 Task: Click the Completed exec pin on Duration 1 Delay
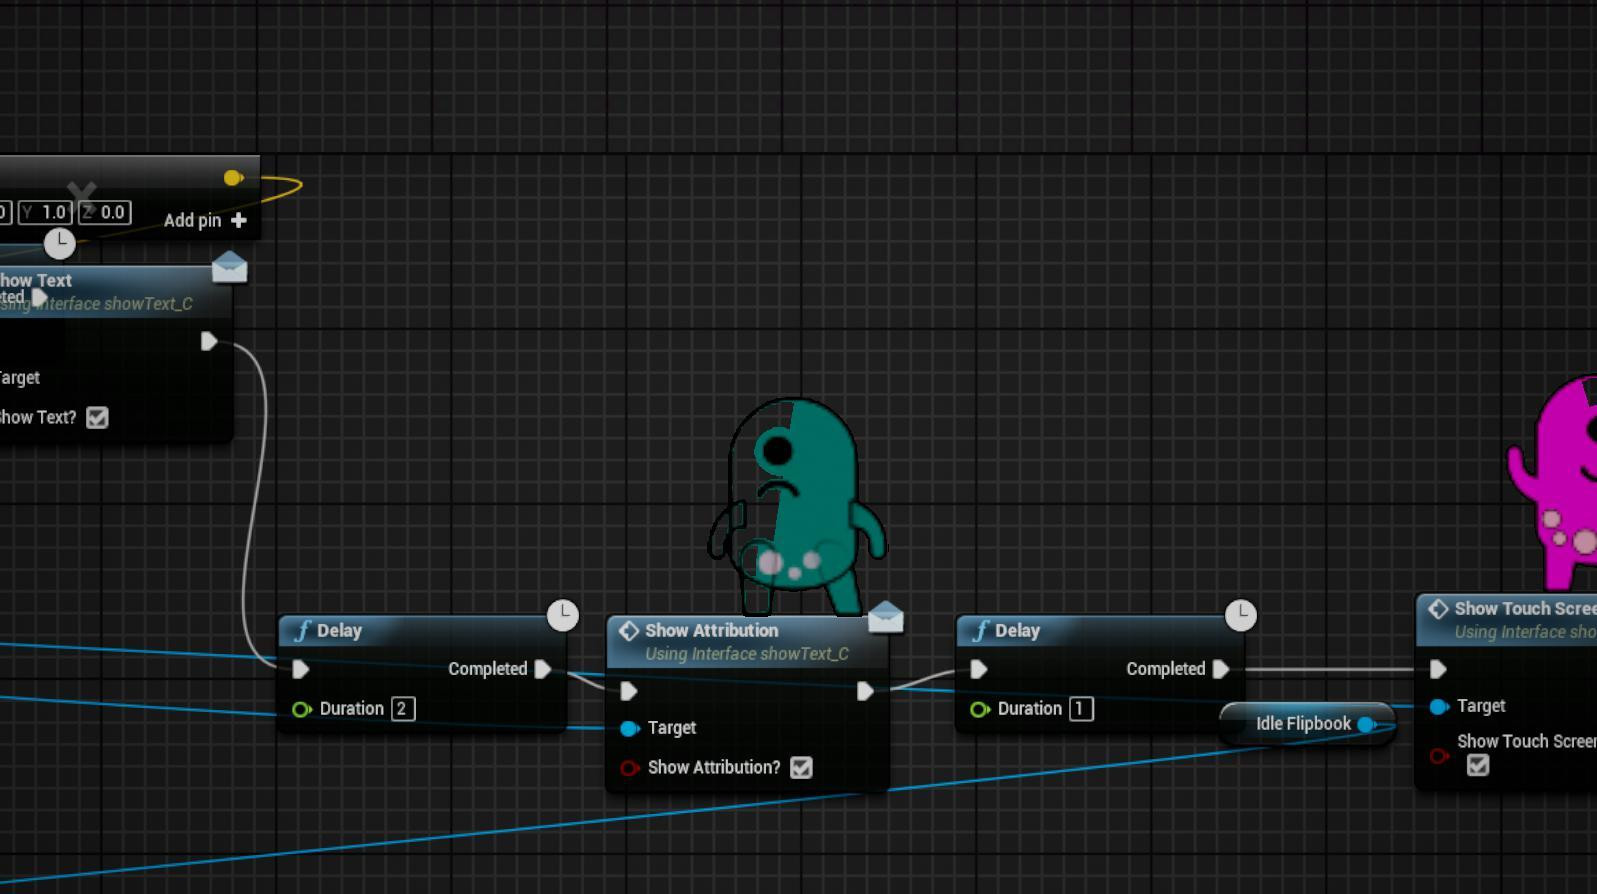(x=1221, y=669)
